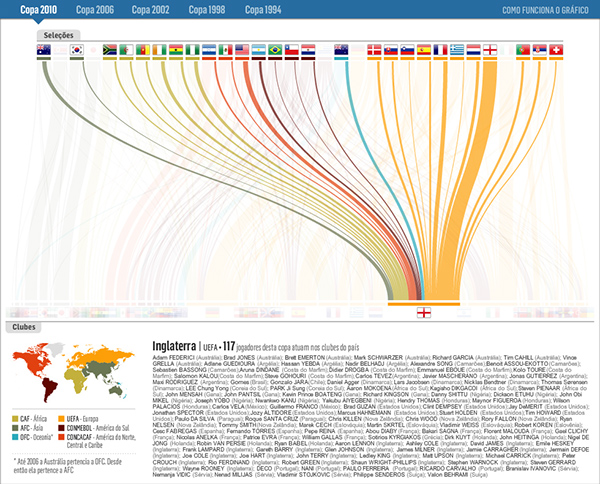Click the AFC Ásia legend color swatch

(x=15, y=428)
